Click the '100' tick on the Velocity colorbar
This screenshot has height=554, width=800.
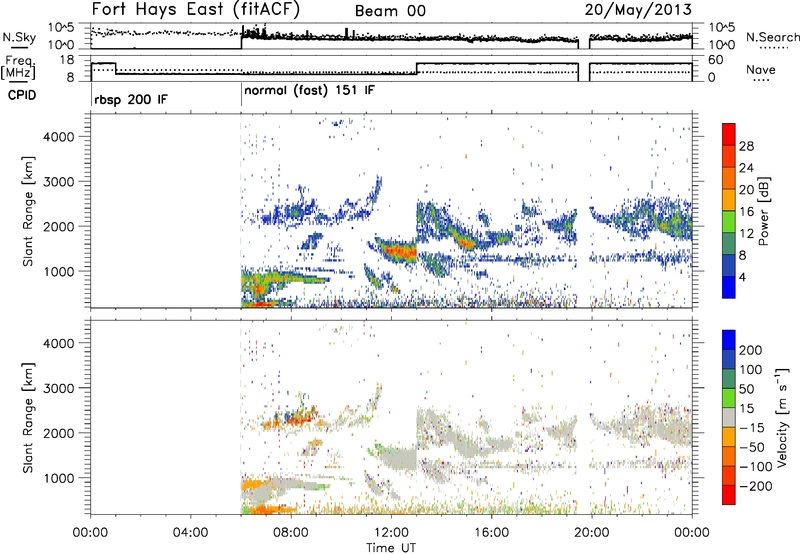pyautogui.click(x=751, y=370)
